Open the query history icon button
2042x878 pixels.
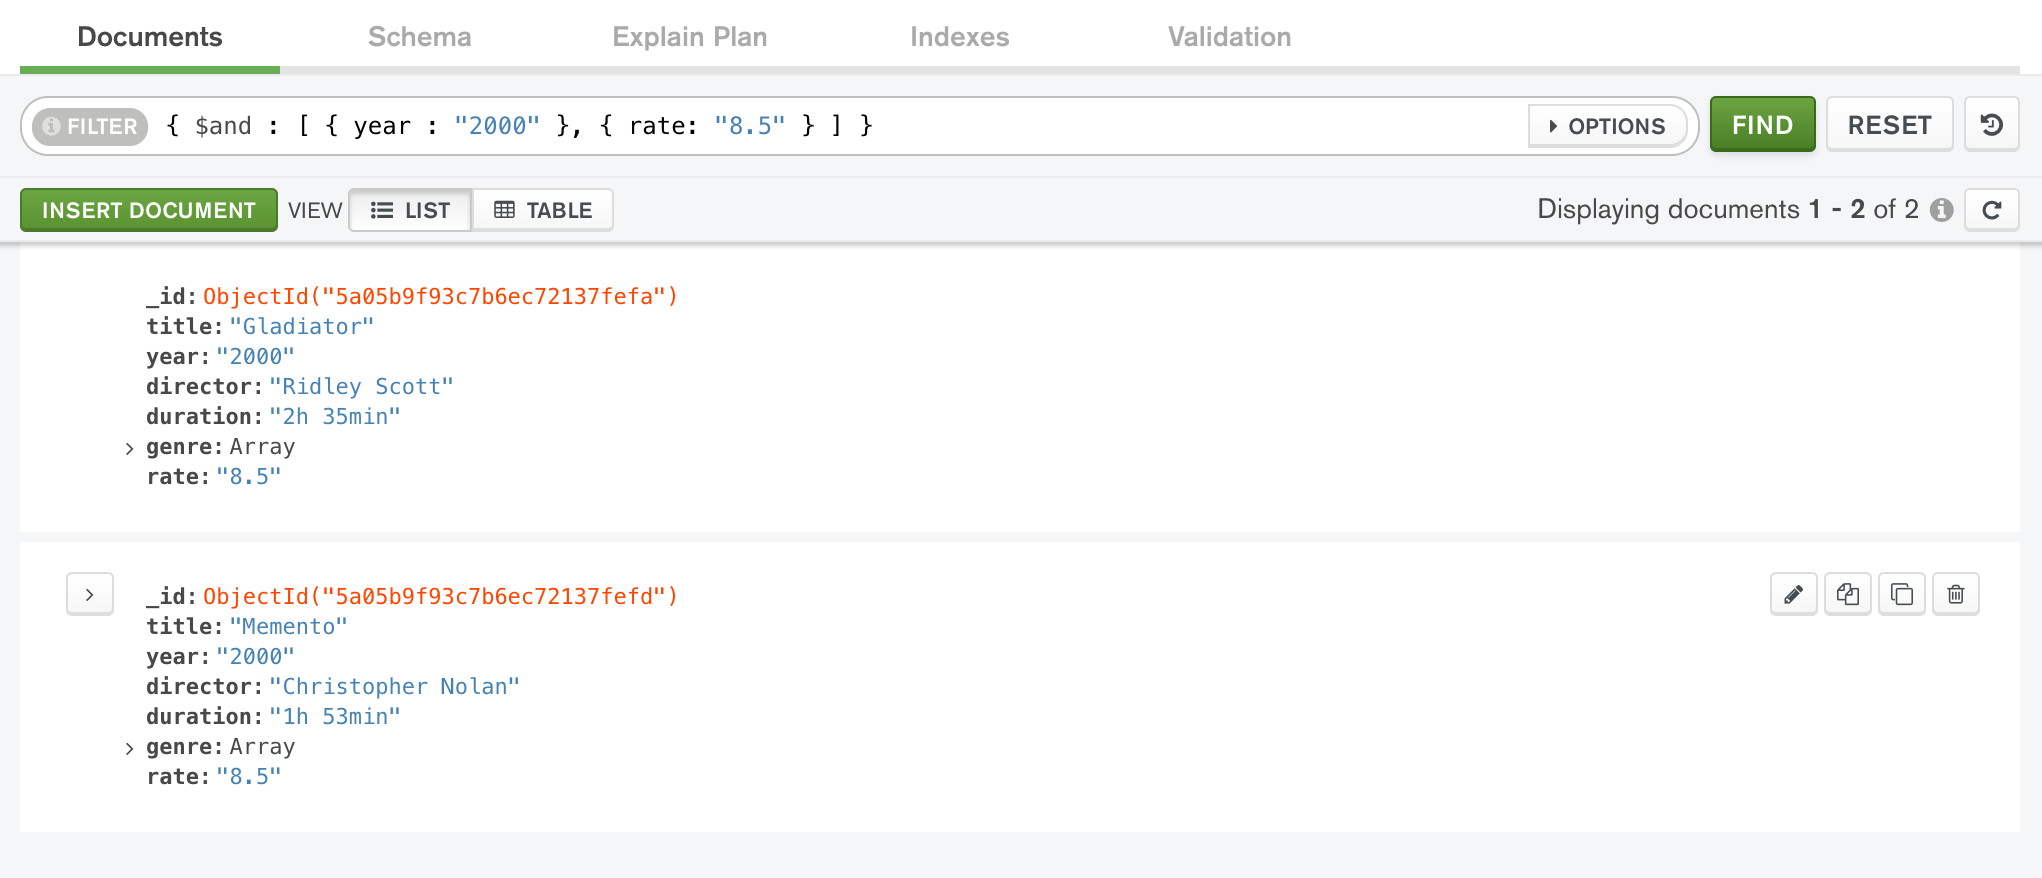point(1991,125)
